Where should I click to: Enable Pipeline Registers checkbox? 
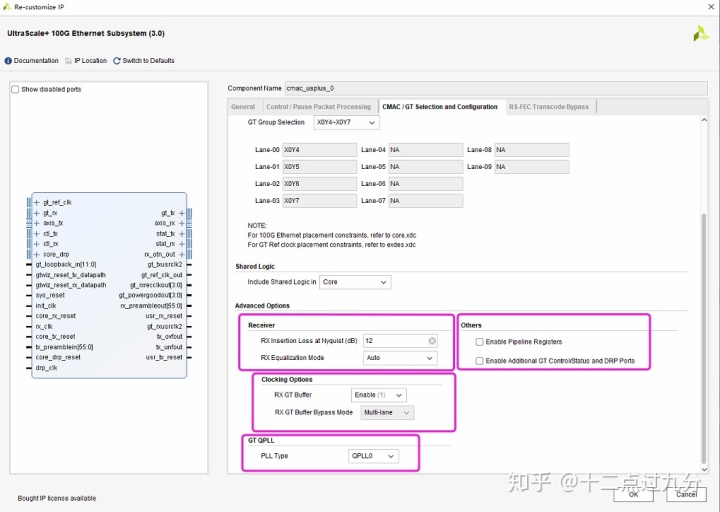point(479,342)
